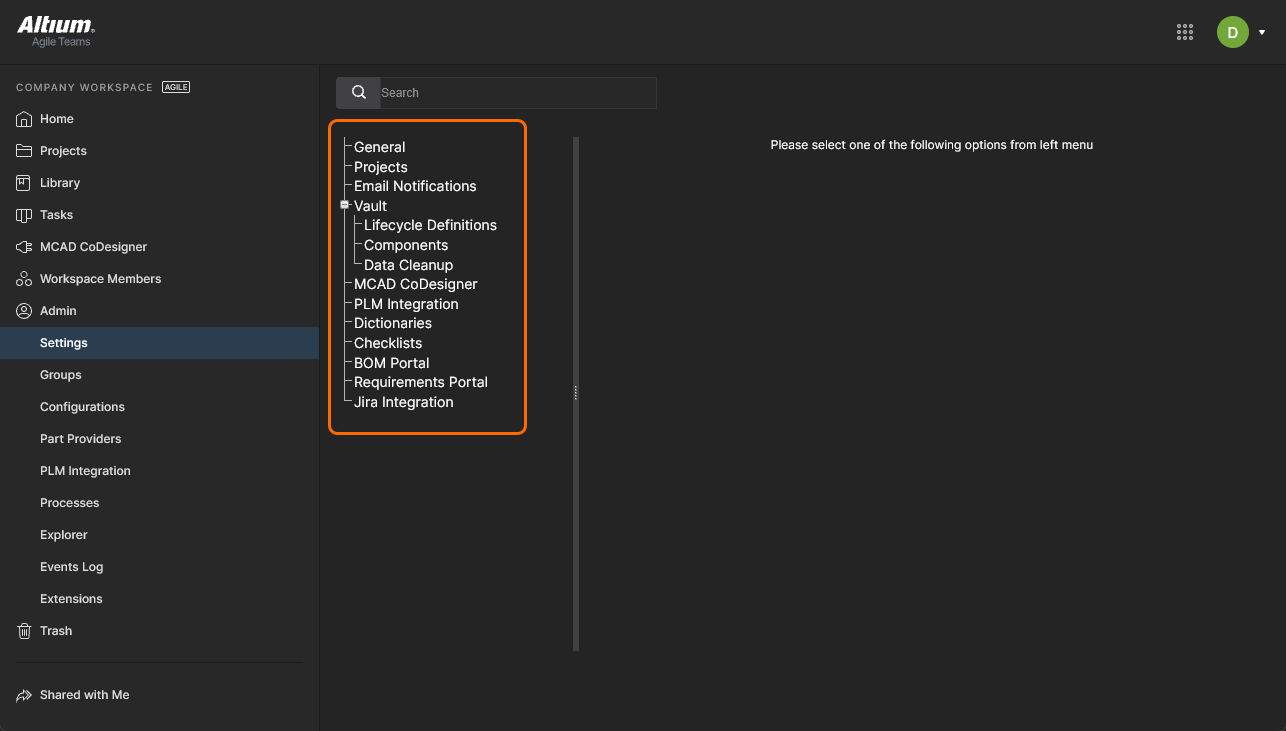Click the Shared with Me icon

point(24,695)
